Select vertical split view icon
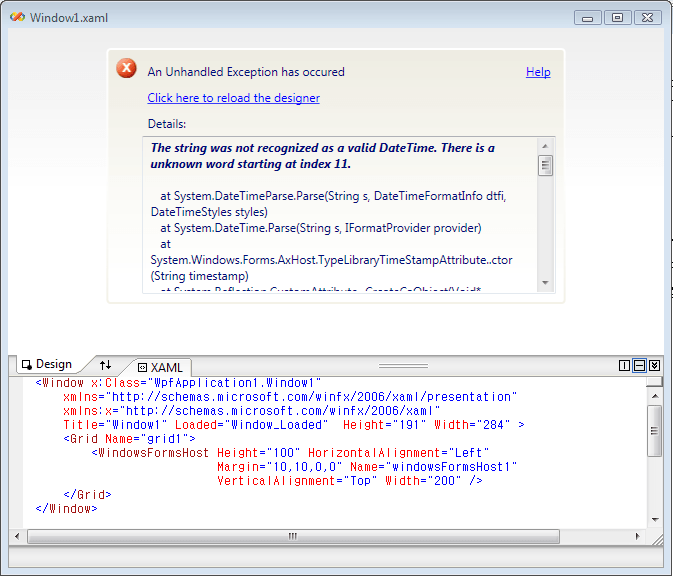Viewport: 673px width, 576px height. click(x=624, y=365)
